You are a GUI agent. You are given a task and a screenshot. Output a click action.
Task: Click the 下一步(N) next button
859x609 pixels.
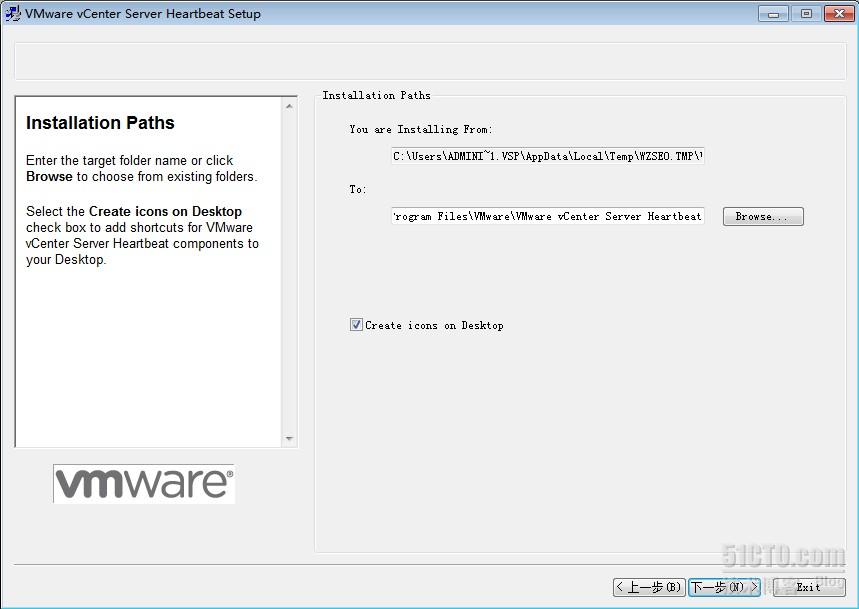724,587
